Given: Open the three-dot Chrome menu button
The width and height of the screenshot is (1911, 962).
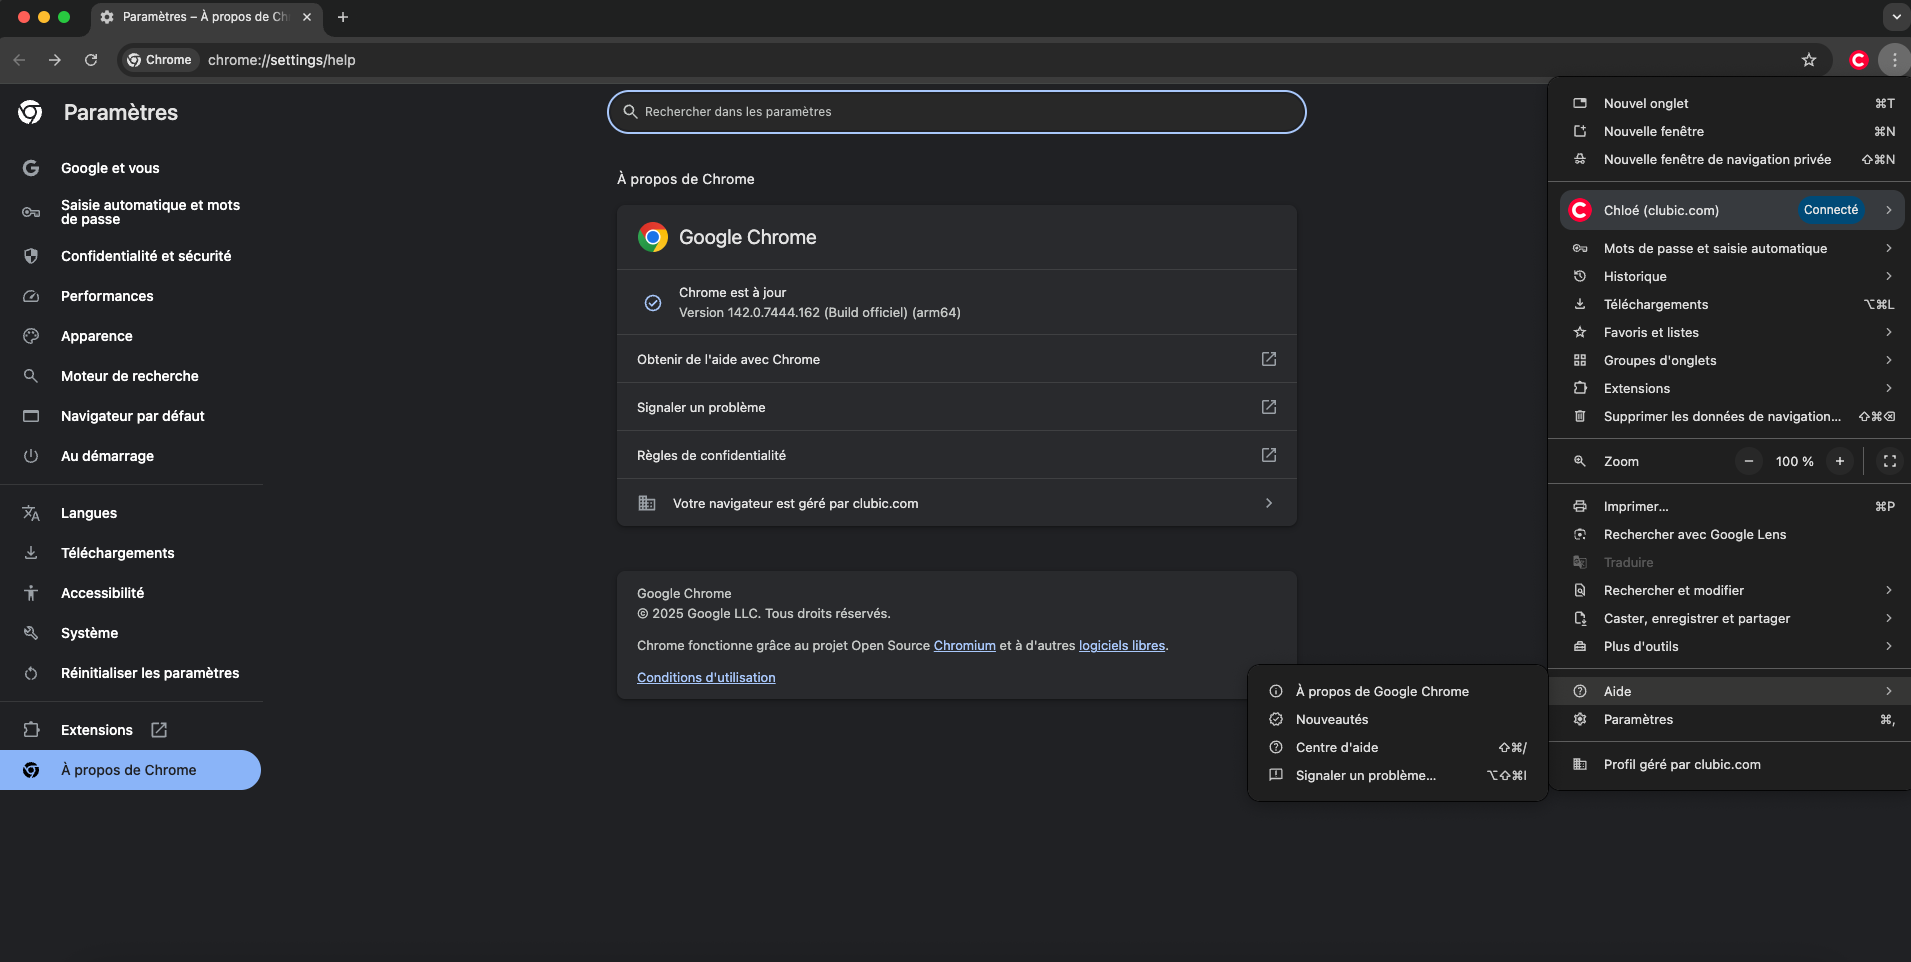Looking at the screenshot, I should (x=1894, y=60).
